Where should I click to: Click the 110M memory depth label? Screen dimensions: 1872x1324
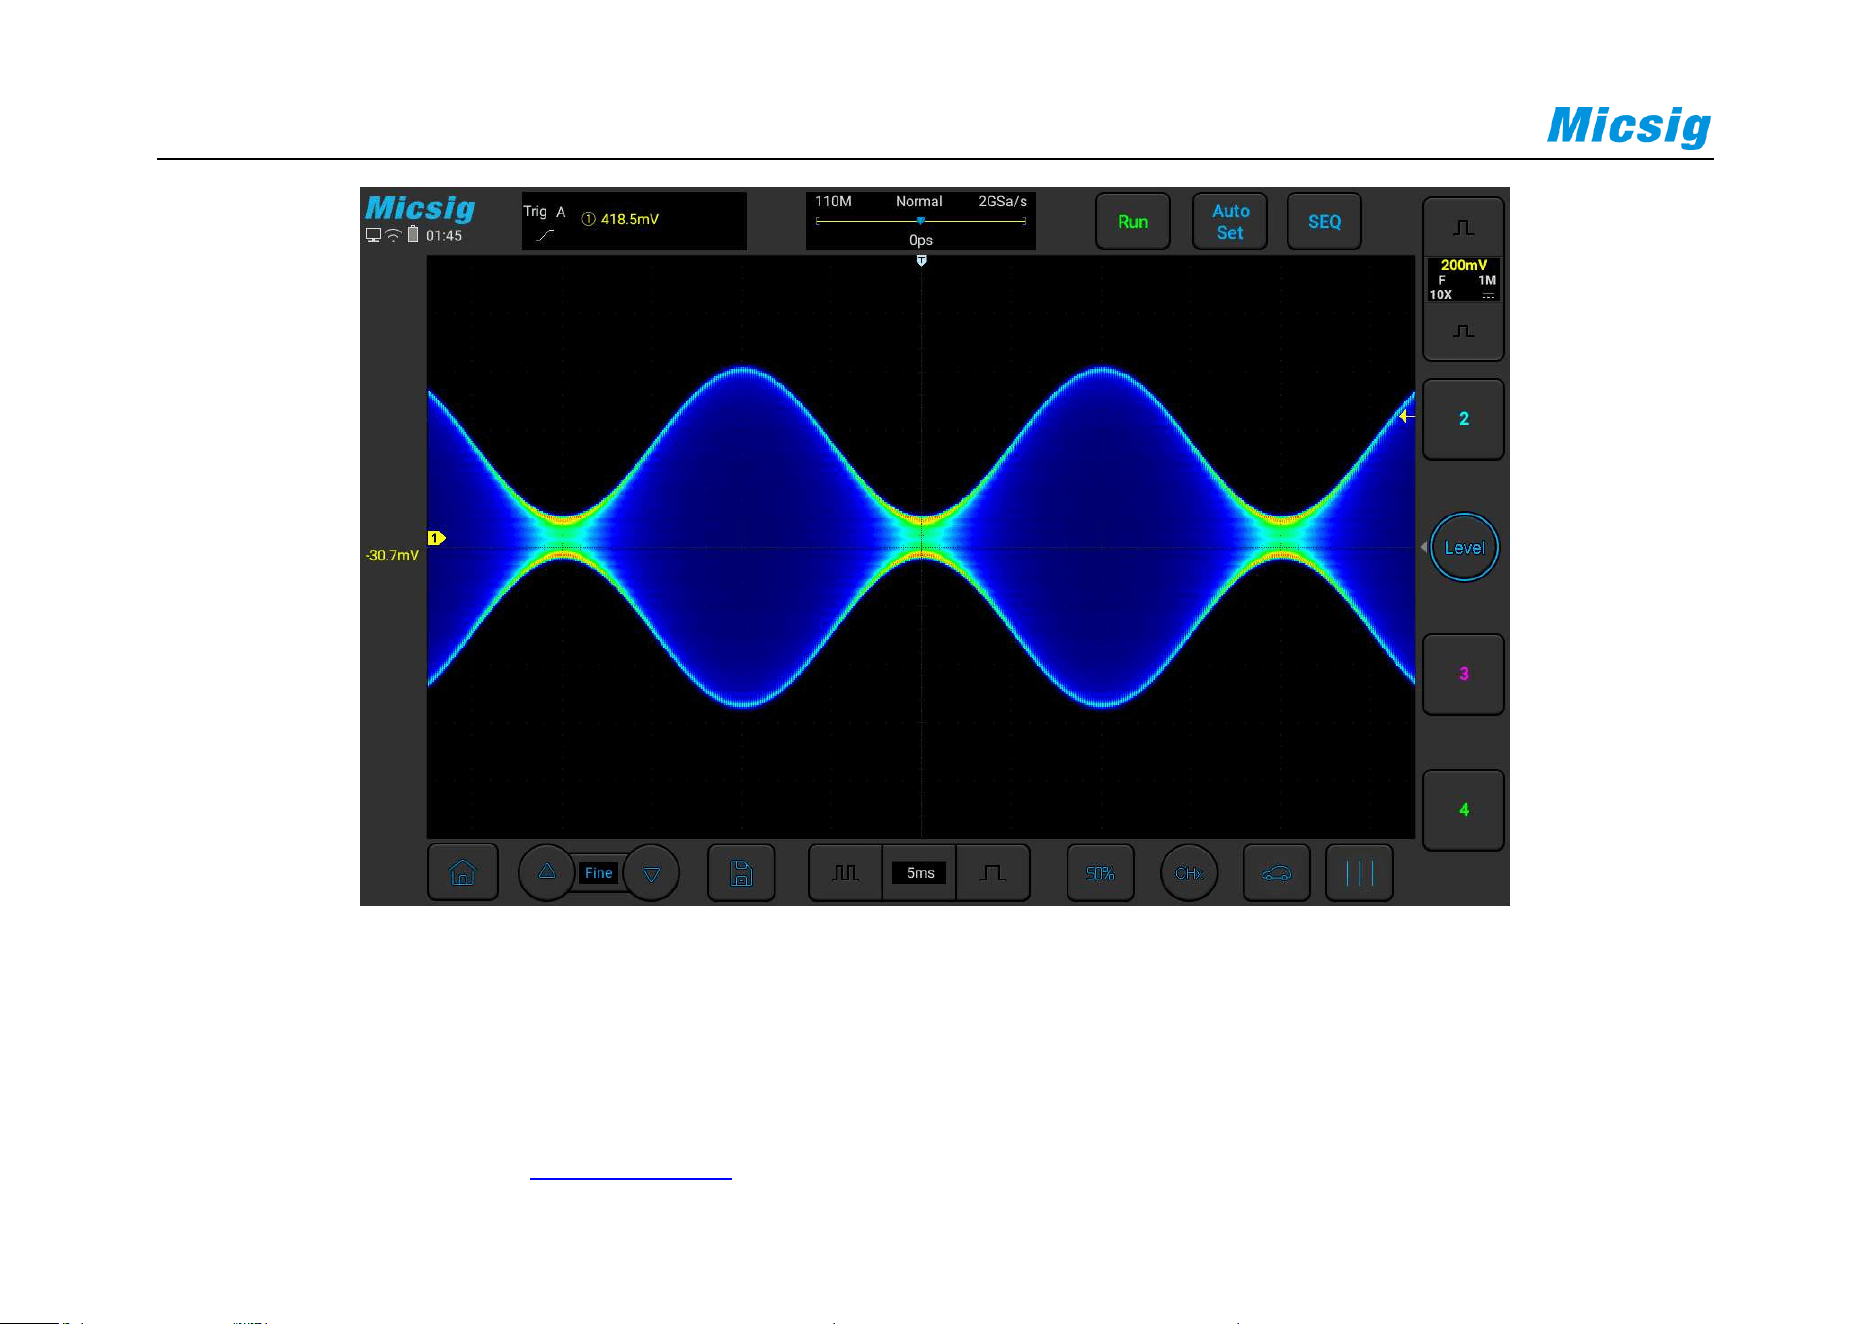(833, 201)
